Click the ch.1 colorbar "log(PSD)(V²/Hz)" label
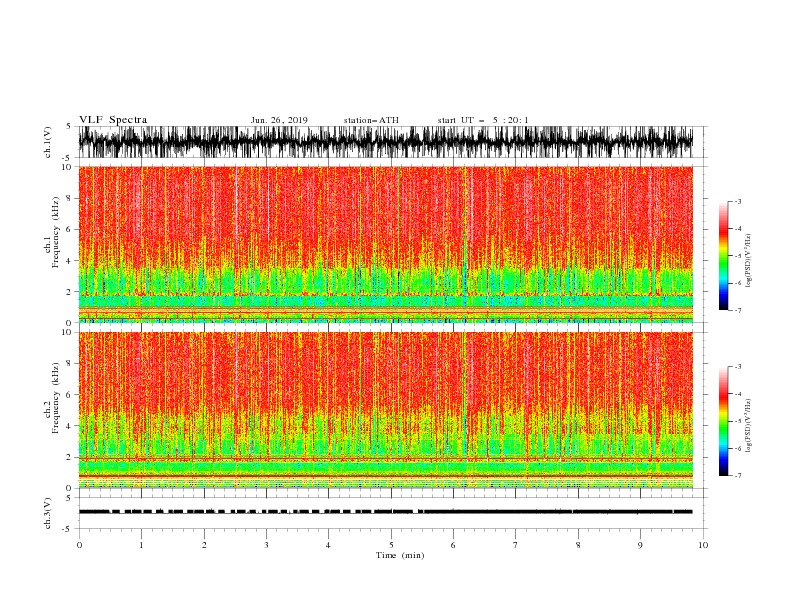The image size is (792, 612). (748, 261)
